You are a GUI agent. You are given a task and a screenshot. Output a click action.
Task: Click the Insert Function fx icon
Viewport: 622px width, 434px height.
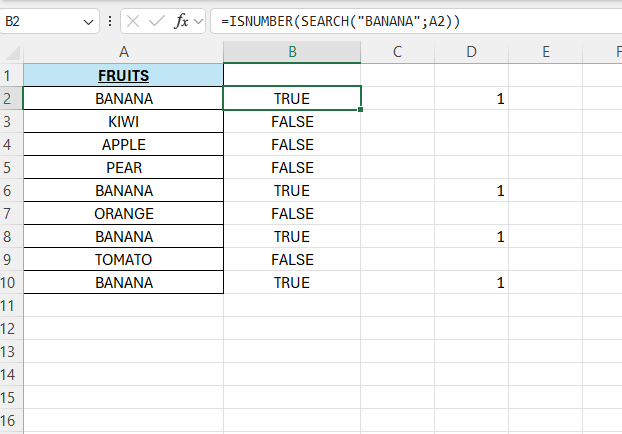click(x=181, y=21)
